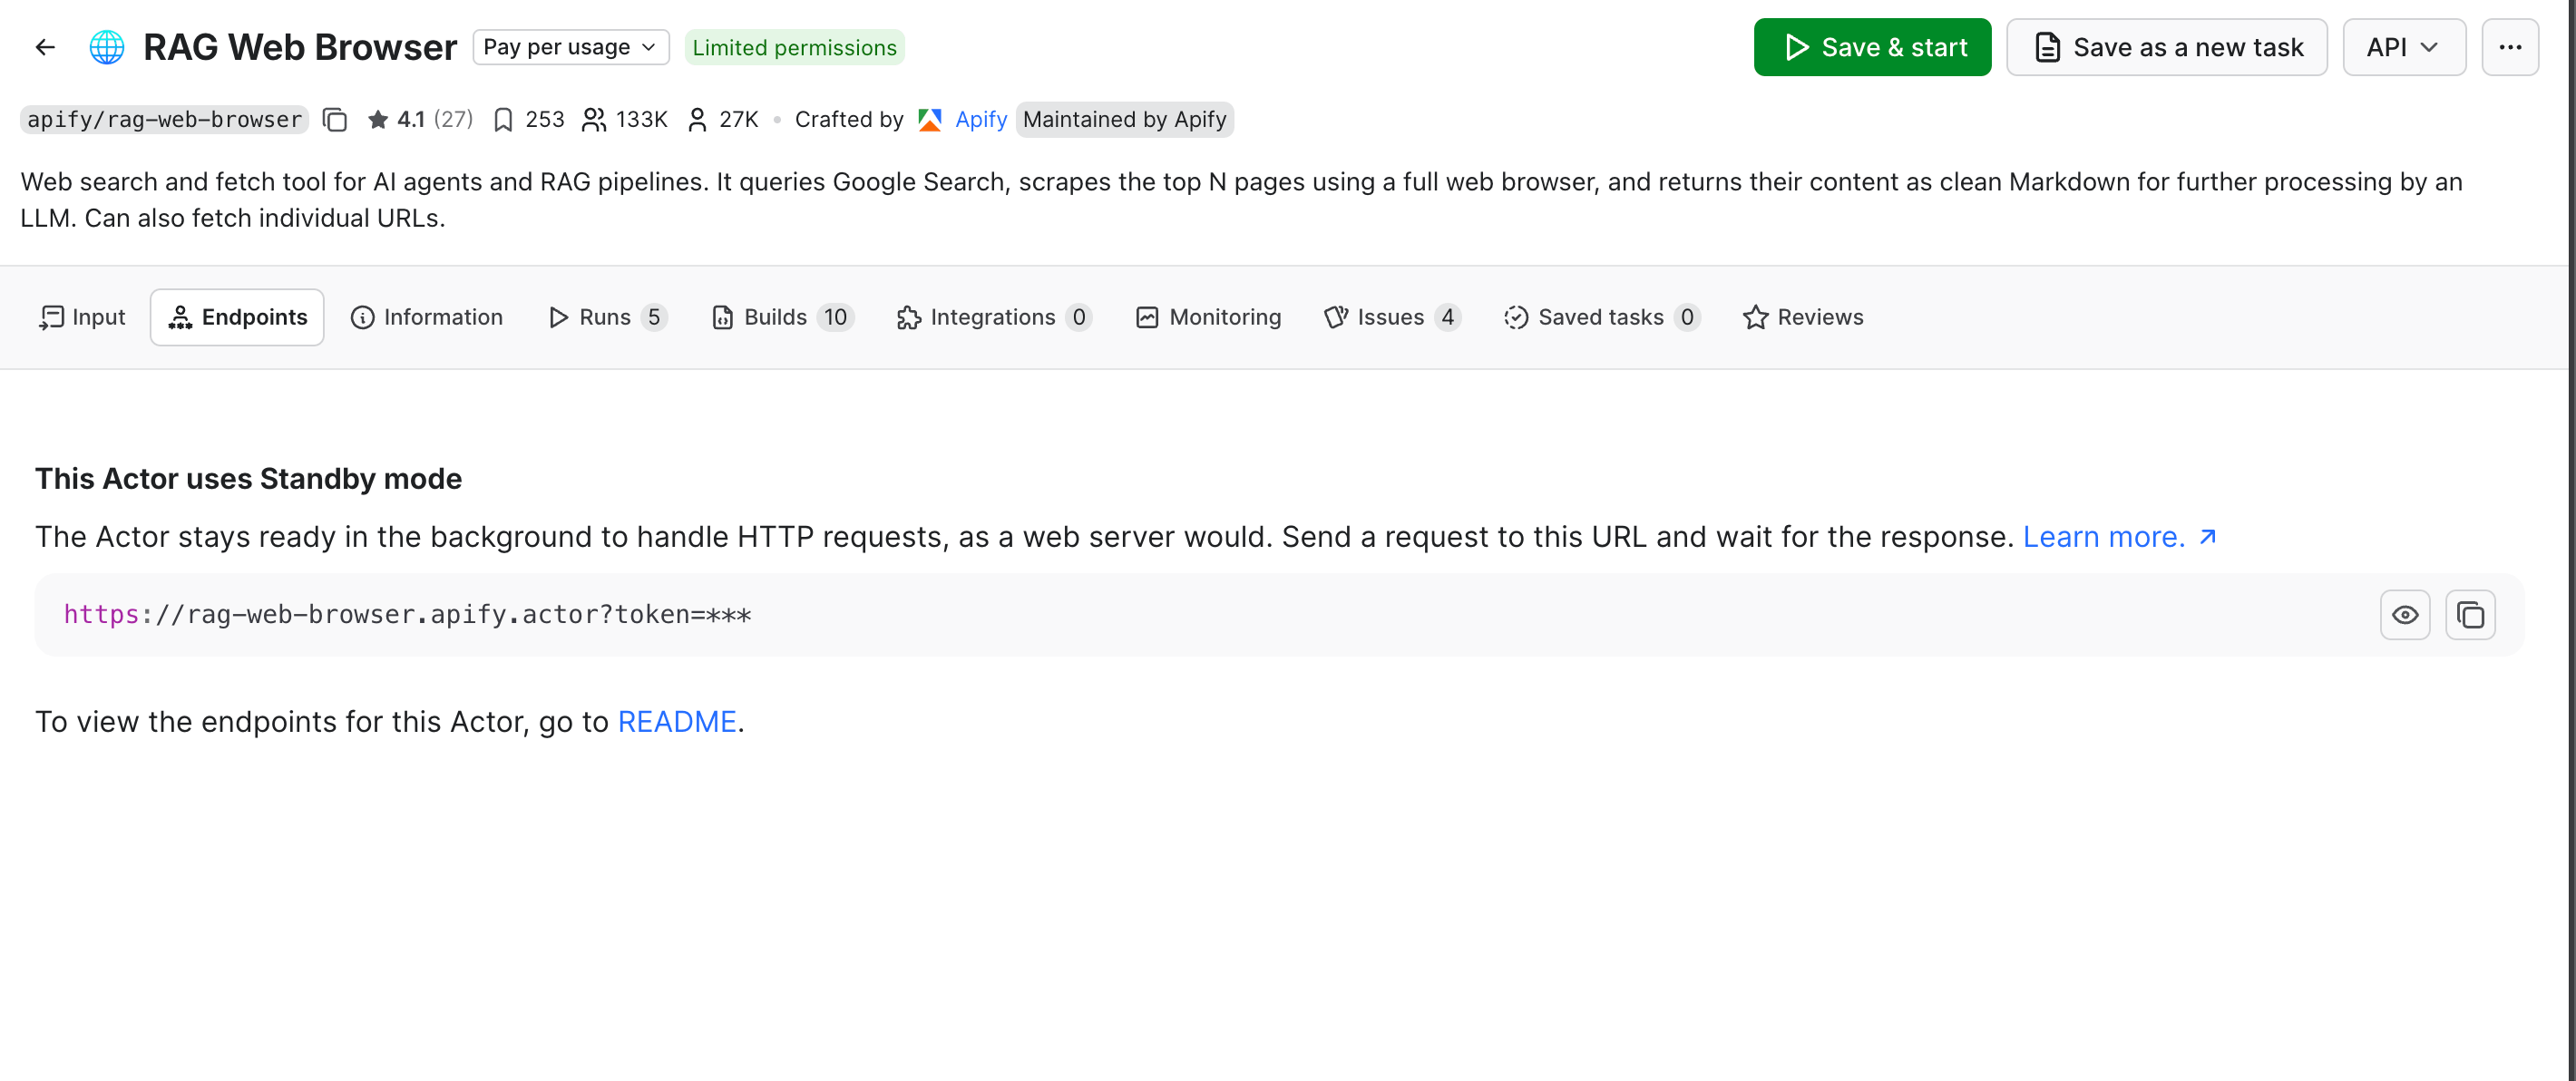Screen dimensions: 2576x1081
Task: Open the more options ellipsis menu
Action: (x=2510, y=47)
